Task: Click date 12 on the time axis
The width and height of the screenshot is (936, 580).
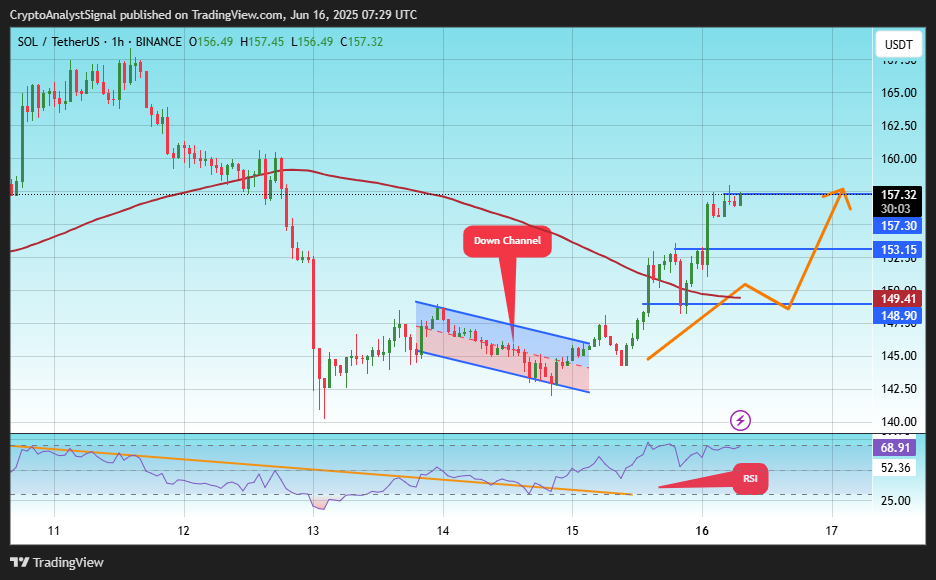Action: [183, 530]
